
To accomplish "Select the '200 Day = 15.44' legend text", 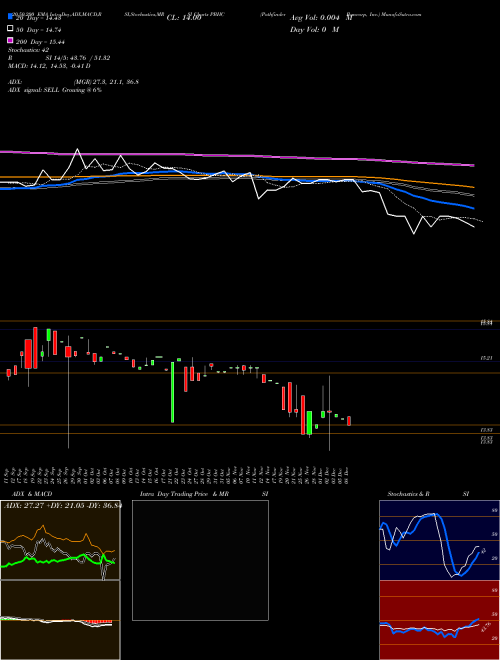I will (x=40, y=42).
